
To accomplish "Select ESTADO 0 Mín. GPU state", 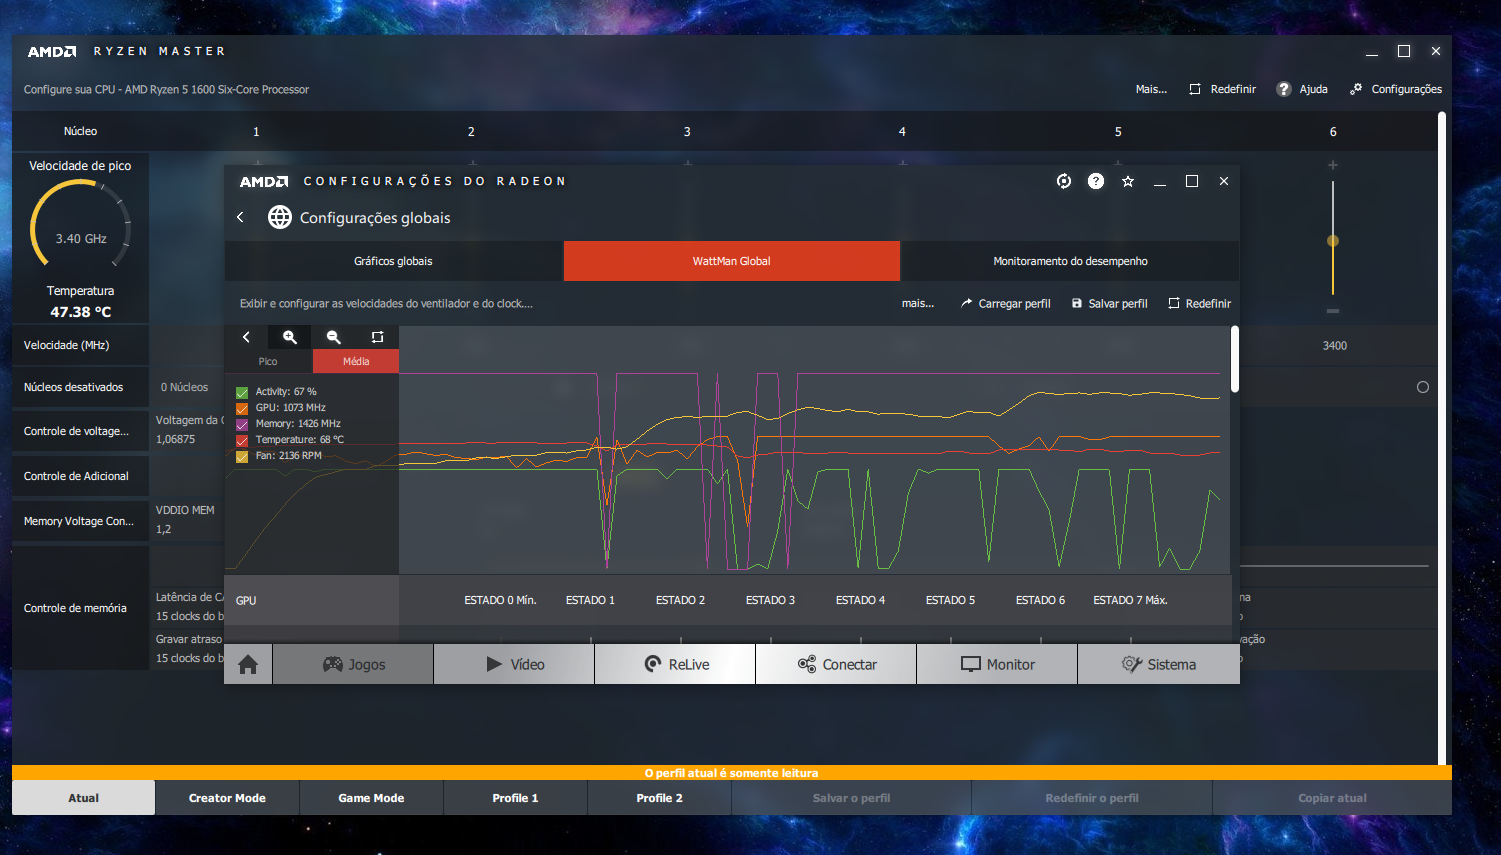I will [x=500, y=600].
